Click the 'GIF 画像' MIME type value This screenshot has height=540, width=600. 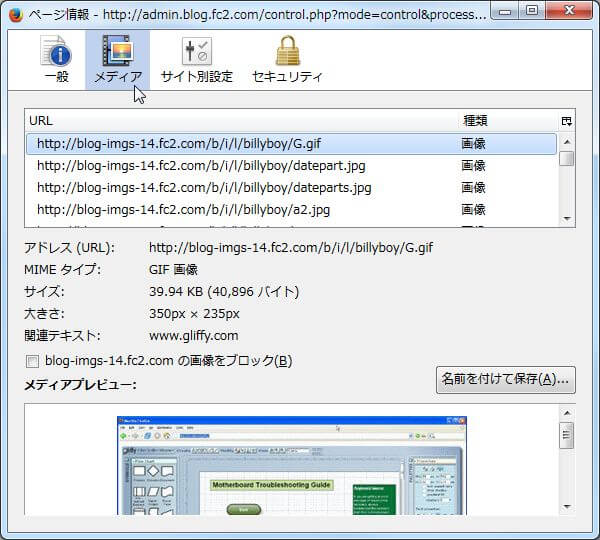pyautogui.click(x=173, y=270)
